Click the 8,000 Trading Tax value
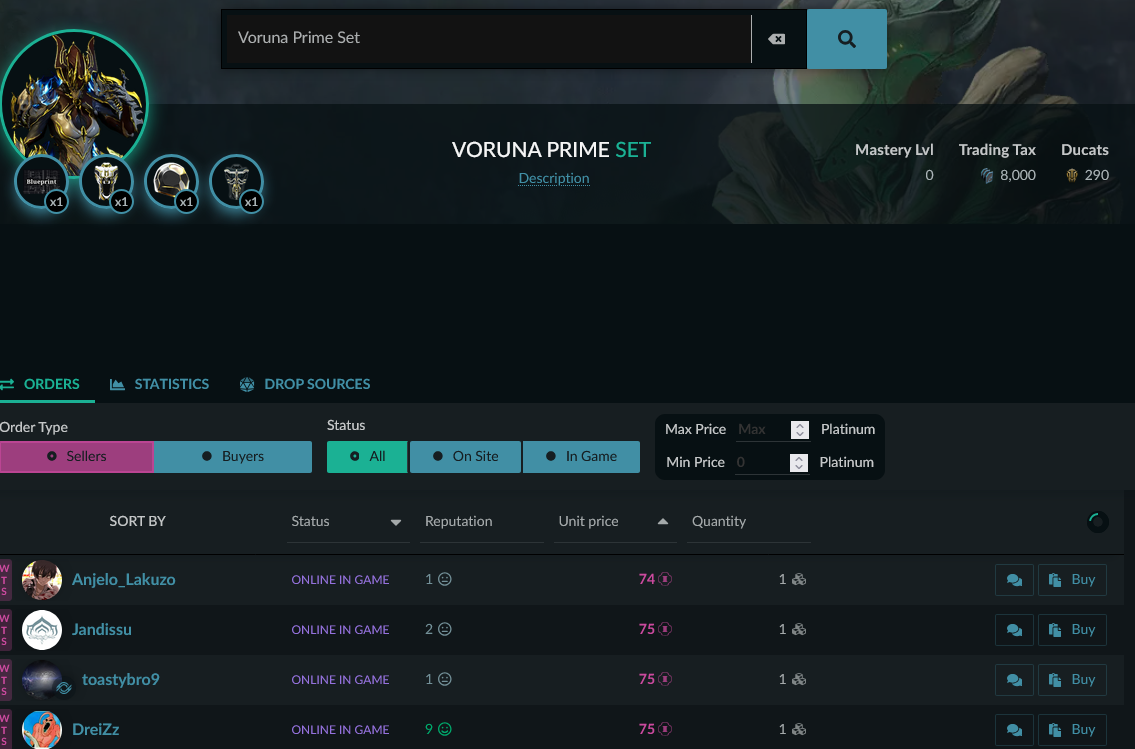Screen dimensions: 1135x749 click(1018, 175)
